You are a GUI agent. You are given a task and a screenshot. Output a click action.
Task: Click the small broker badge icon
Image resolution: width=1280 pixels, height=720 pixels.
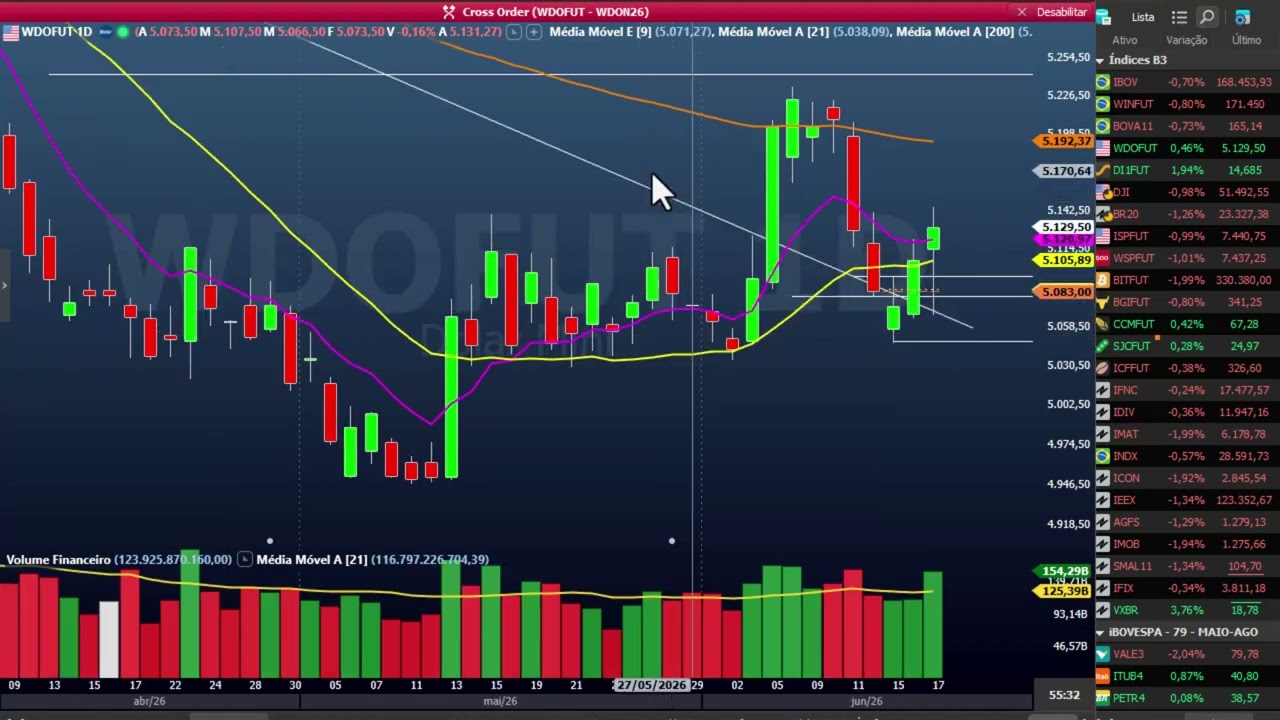[105, 32]
